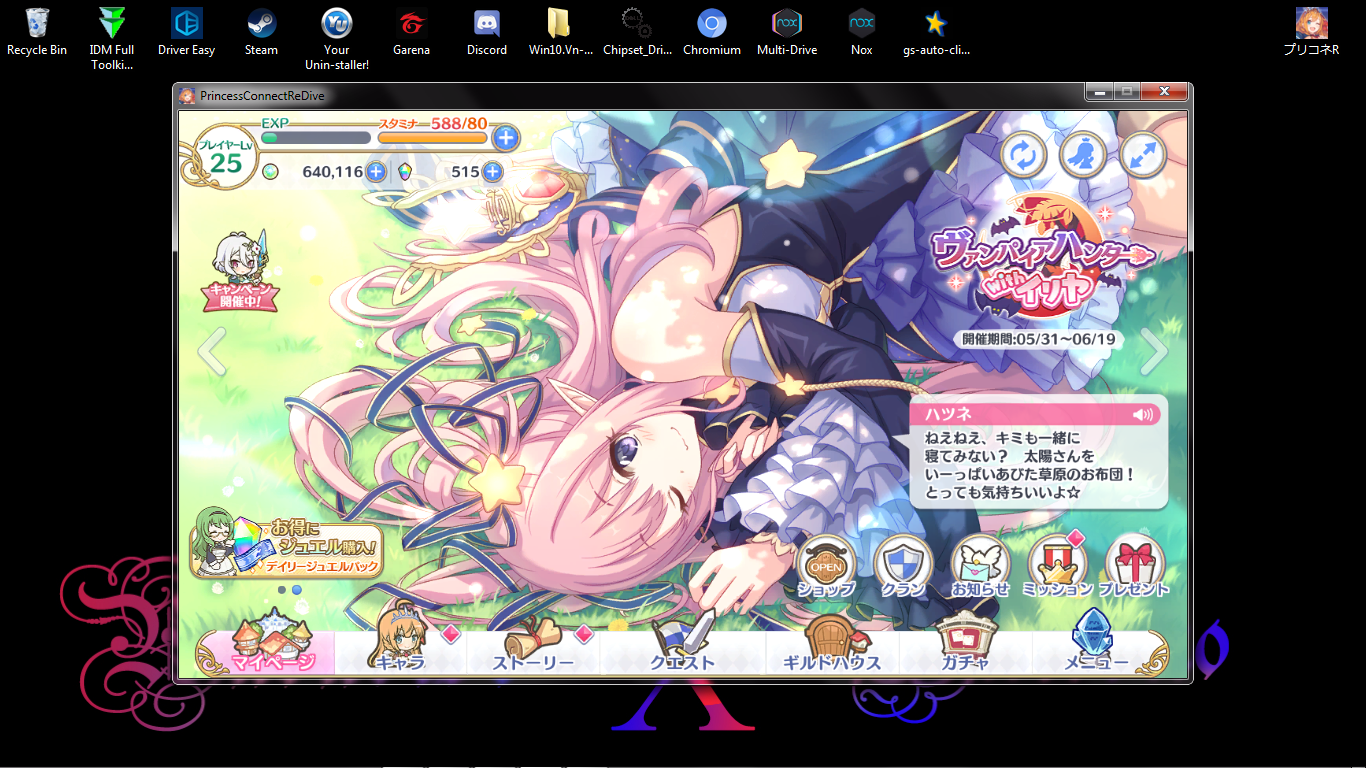
Task: Click the ハツネ dialogue speech bubble
Action: [x=1037, y=453]
